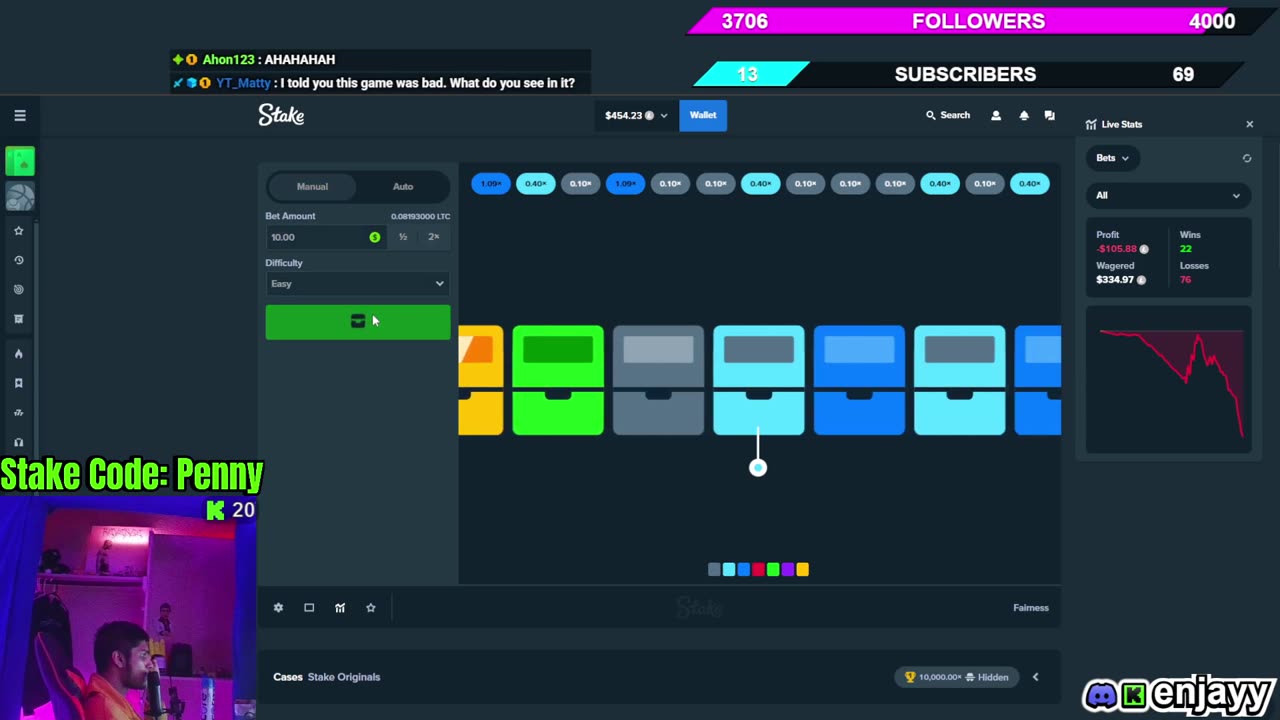1280x720 pixels.
Task: Click the green open case bet button
Action: coord(357,321)
